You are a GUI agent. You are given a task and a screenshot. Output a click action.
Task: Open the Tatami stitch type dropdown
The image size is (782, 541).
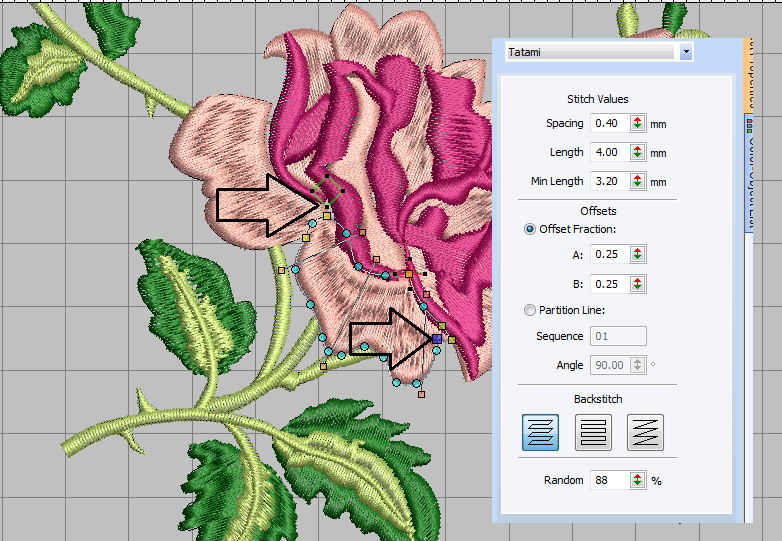686,52
